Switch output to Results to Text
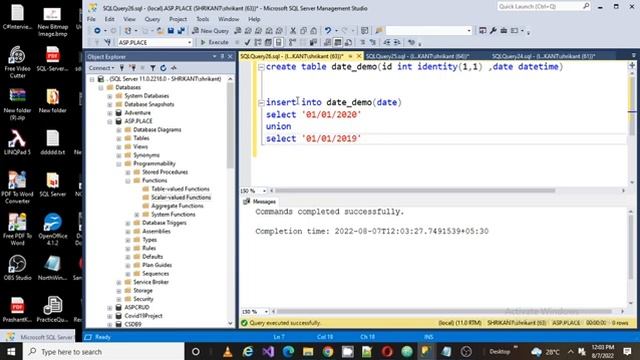 [x=328, y=42]
